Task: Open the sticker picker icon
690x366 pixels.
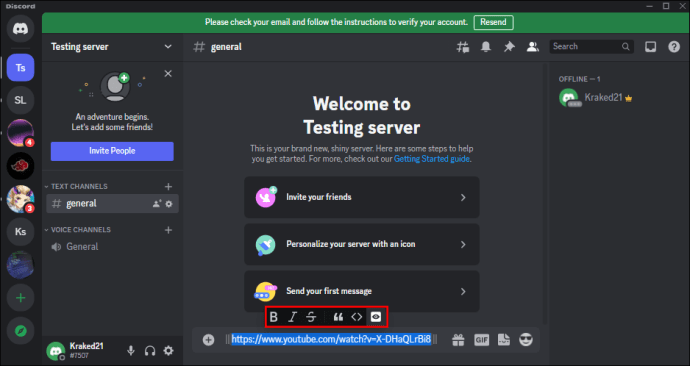Action: [504, 340]
